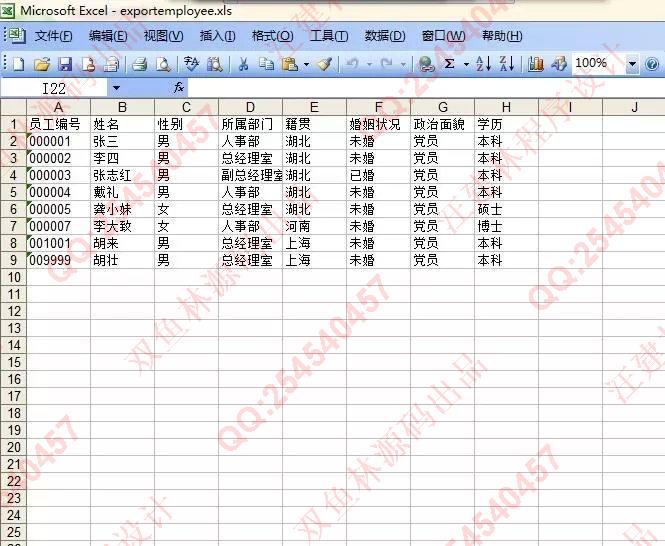Click the Redo arrow icon
Viewport: 665px width, 546px height.
387,64
